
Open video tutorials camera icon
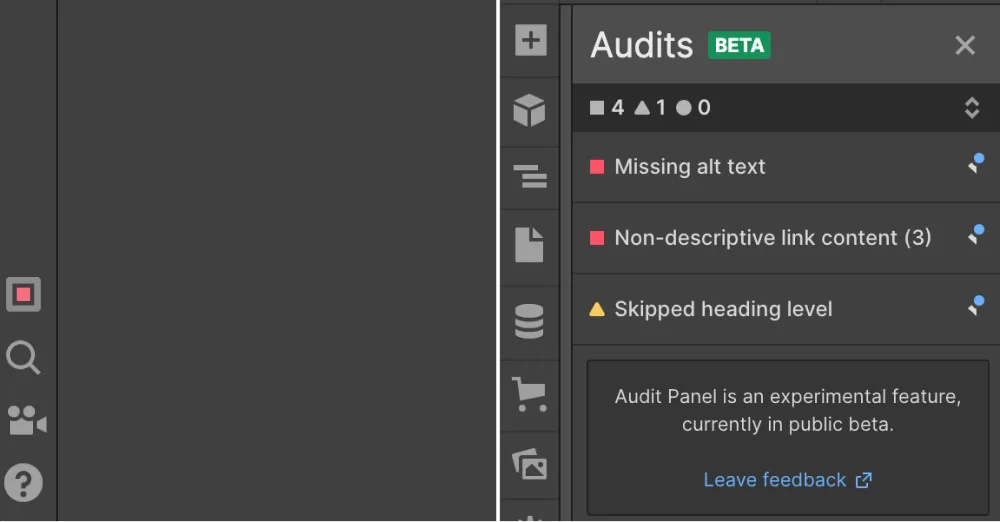[x=27, y=421]
